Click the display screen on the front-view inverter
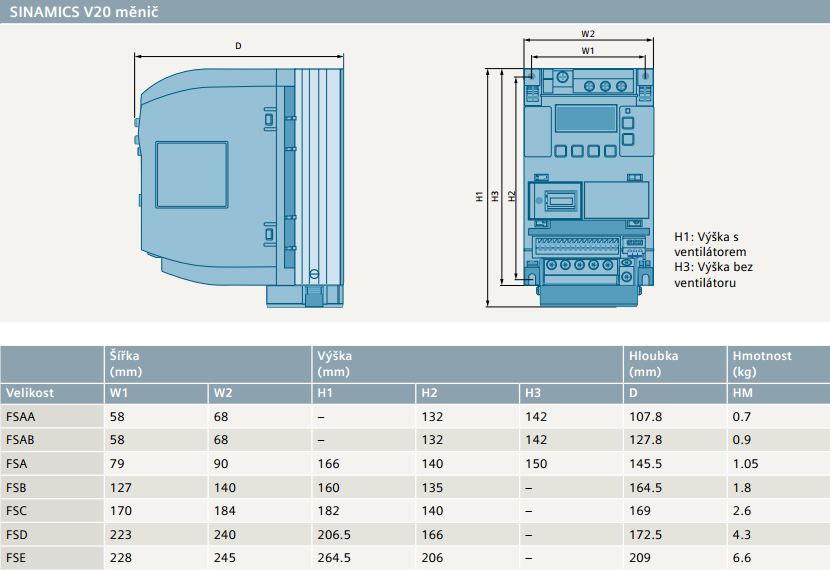This screenshot has width=830, height=570. click(x=585, y=117)
